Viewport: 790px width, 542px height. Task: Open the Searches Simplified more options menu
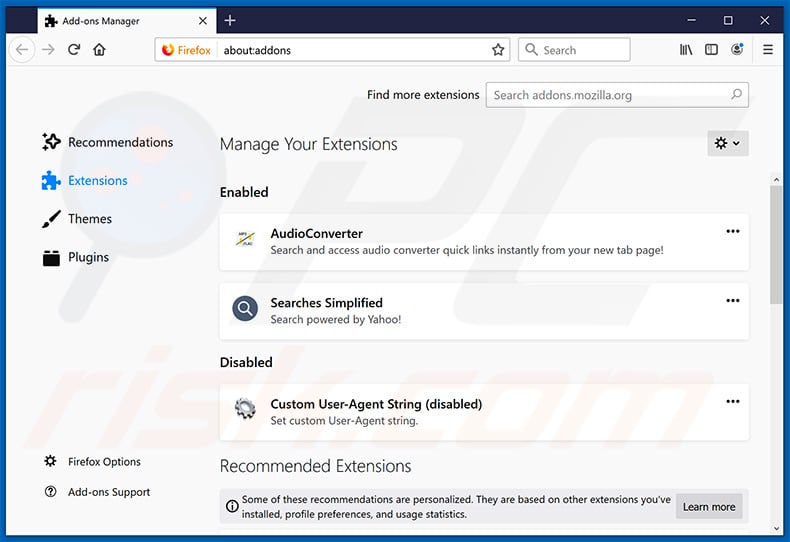tap(732, 301)
